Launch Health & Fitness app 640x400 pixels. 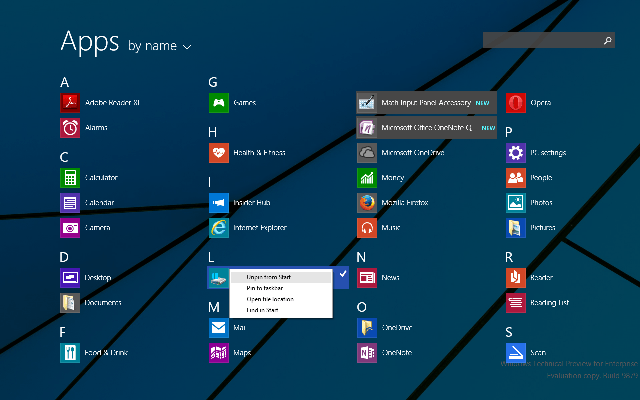(x=247, y=153)
